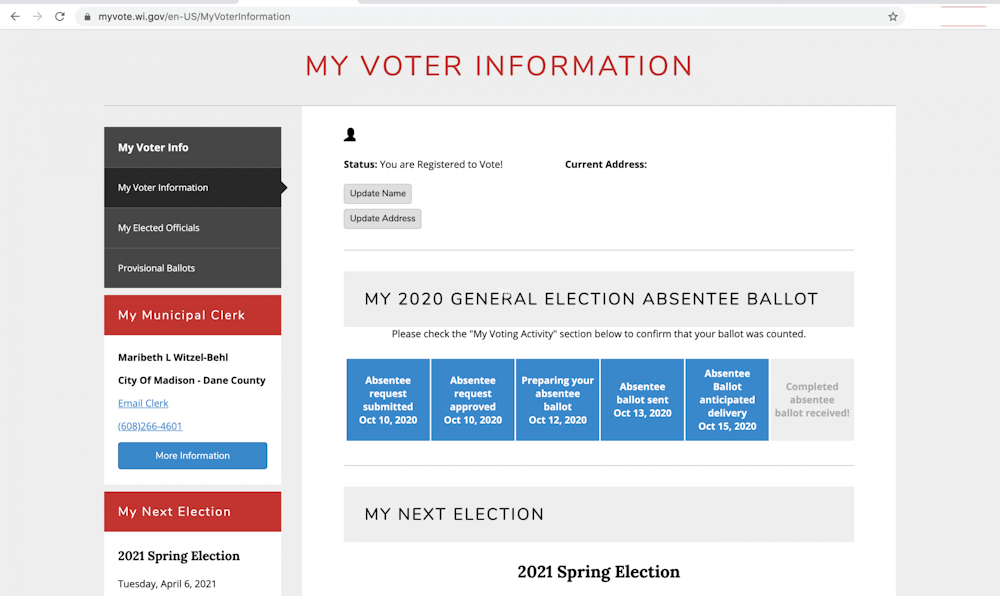Click the browser back arrow
This screenshot has width=1000, height=596.
pyautogui.click(x=15, y=17)
